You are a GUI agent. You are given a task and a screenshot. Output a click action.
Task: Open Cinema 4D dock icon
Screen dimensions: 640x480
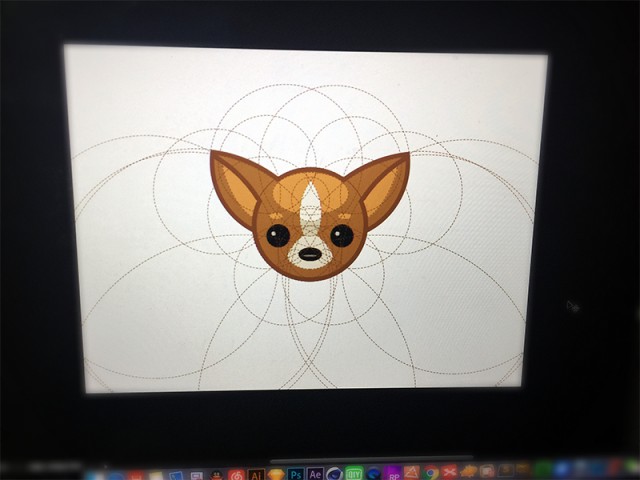[335, 474]
